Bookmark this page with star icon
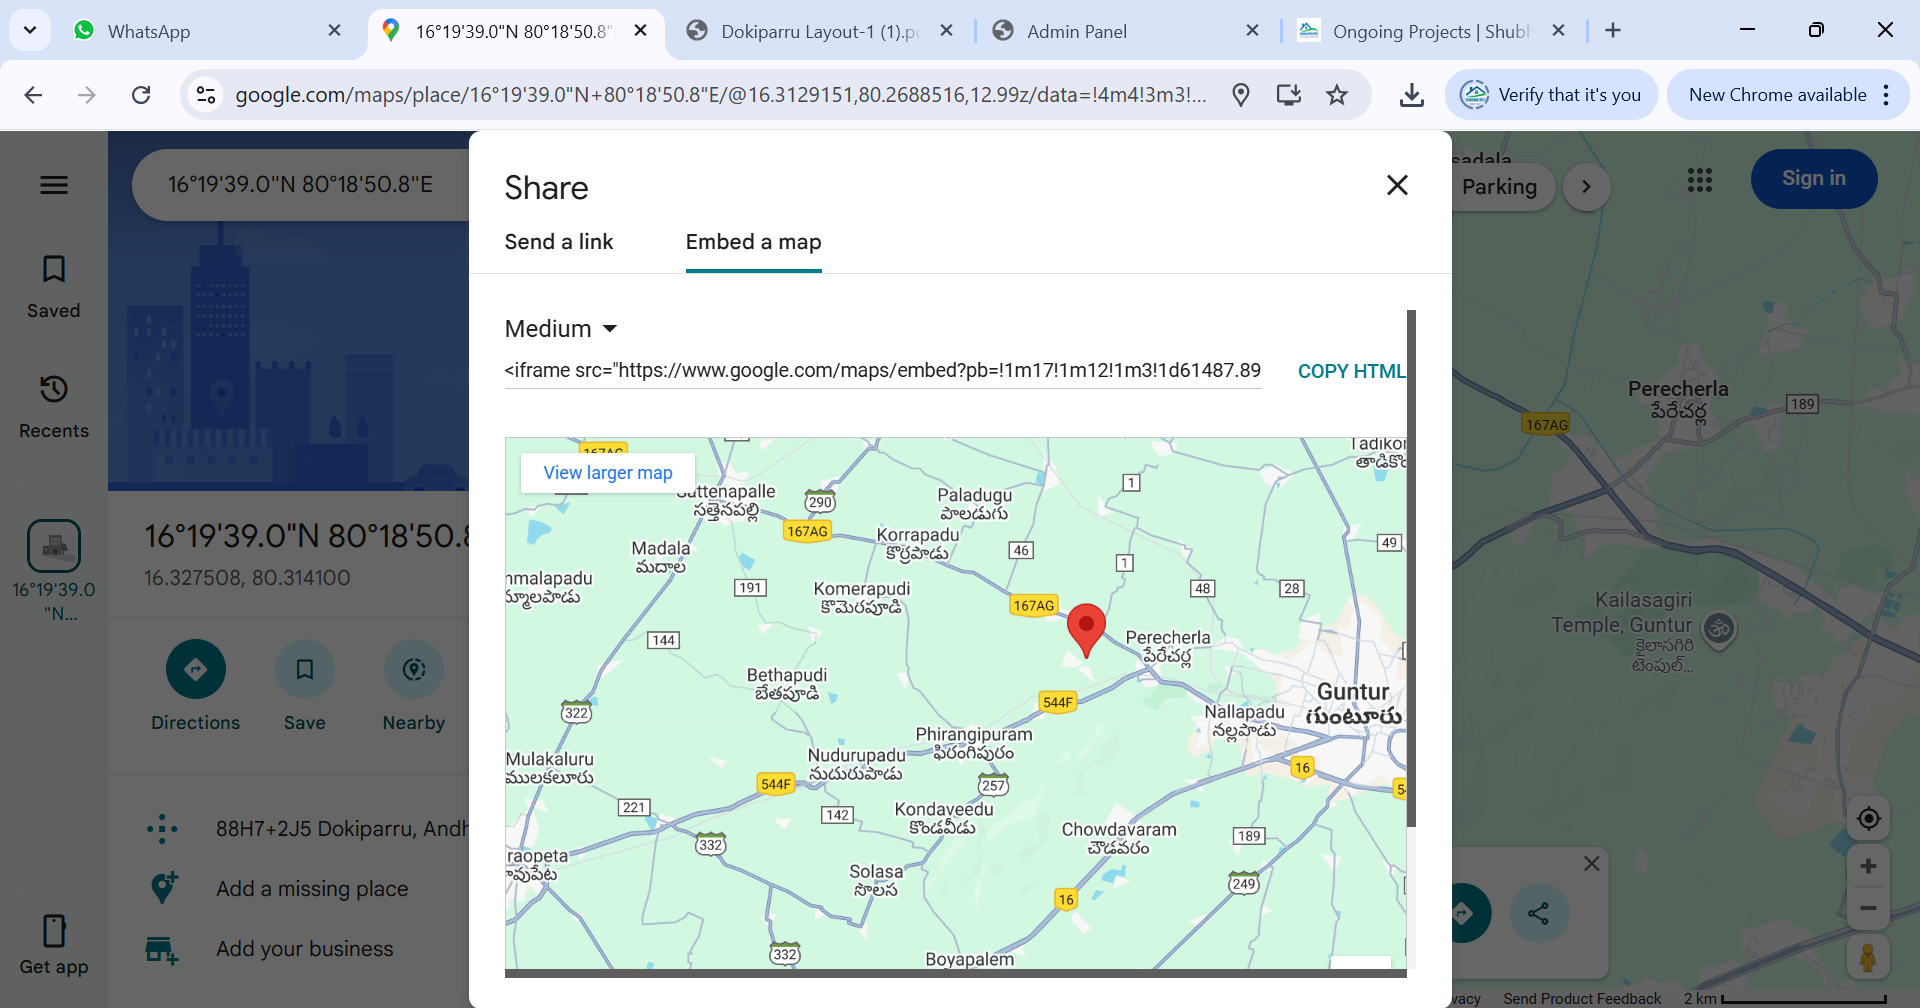This screenshot has width=1920, height=1008. [1337, 95]
